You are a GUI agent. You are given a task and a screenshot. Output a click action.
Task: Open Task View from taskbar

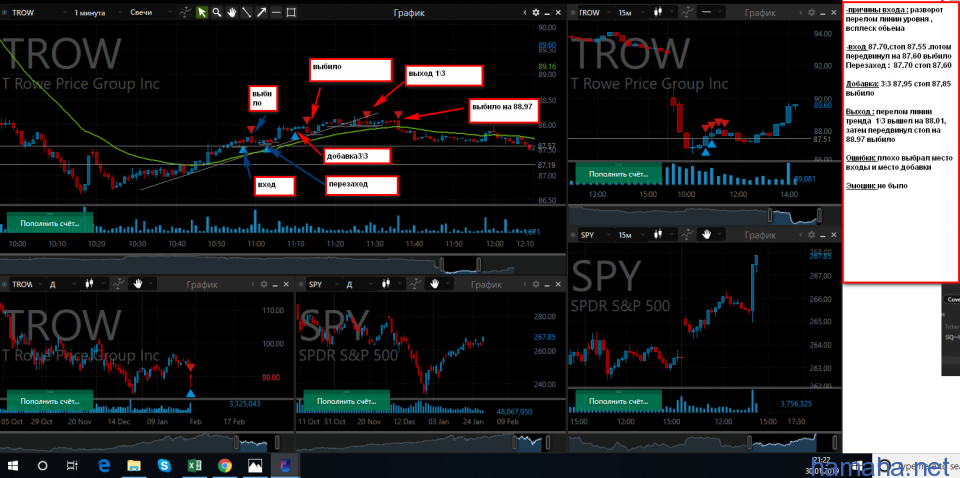(x=72, y=465)
